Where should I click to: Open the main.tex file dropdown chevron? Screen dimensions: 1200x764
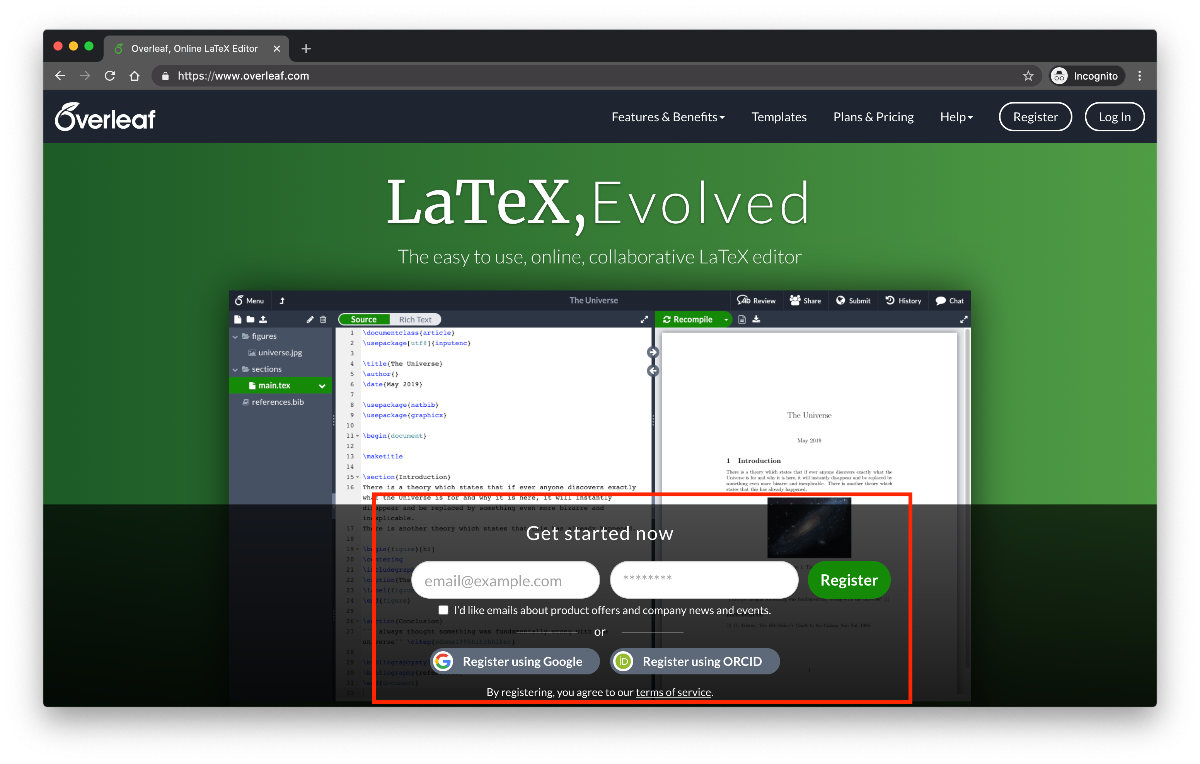point(322,385)
